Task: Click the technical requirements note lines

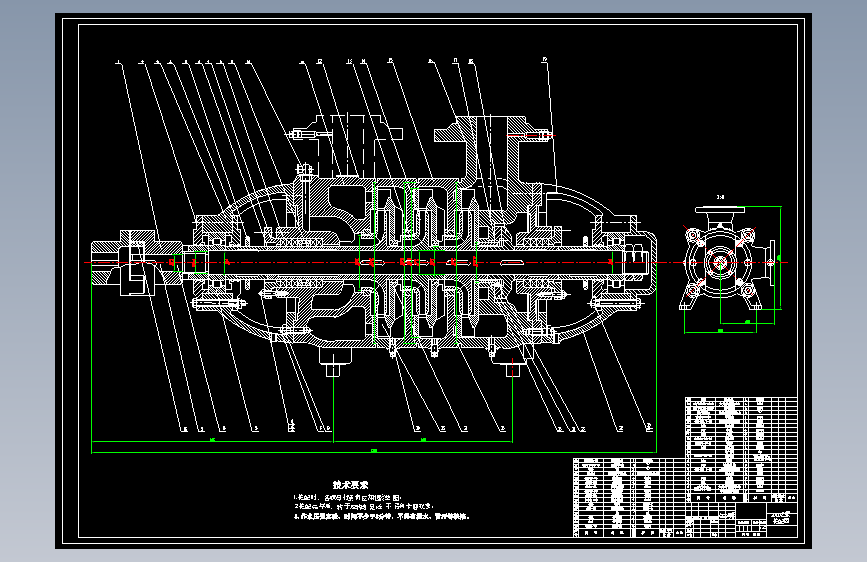Action: click(x=382, y=507)
